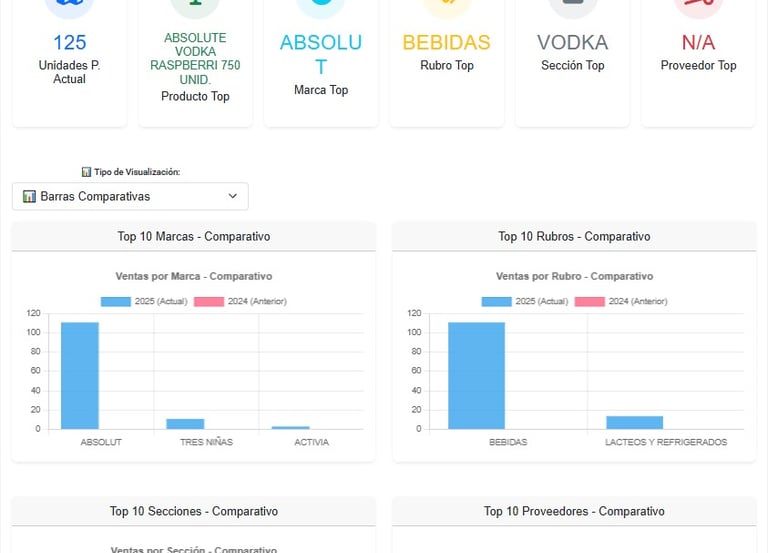768x553 pixels.
Task: Open the Barras Comparativas visualization dropdown
Action: coord(130,197)
